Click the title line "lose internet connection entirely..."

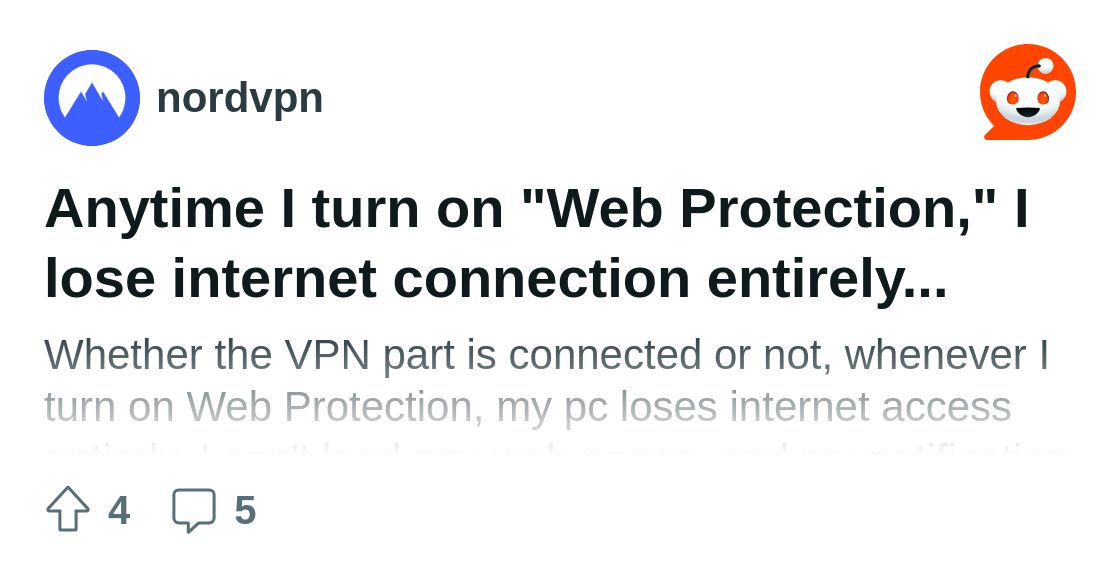(496, 280)
